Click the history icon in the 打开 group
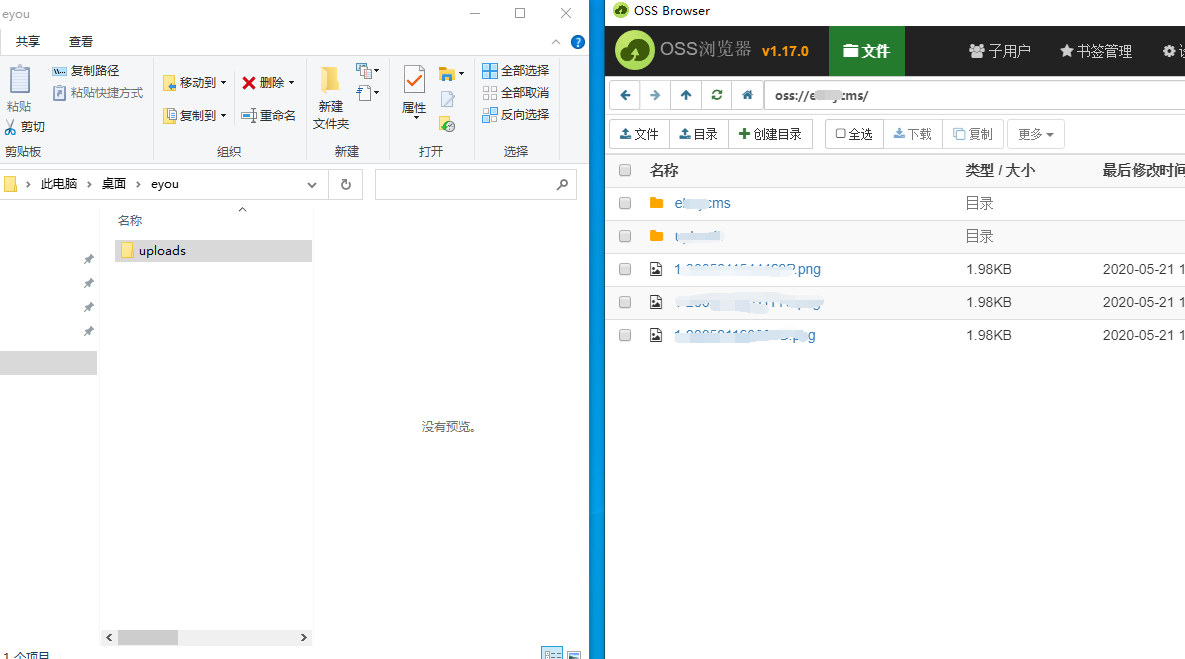 (447, 124)
